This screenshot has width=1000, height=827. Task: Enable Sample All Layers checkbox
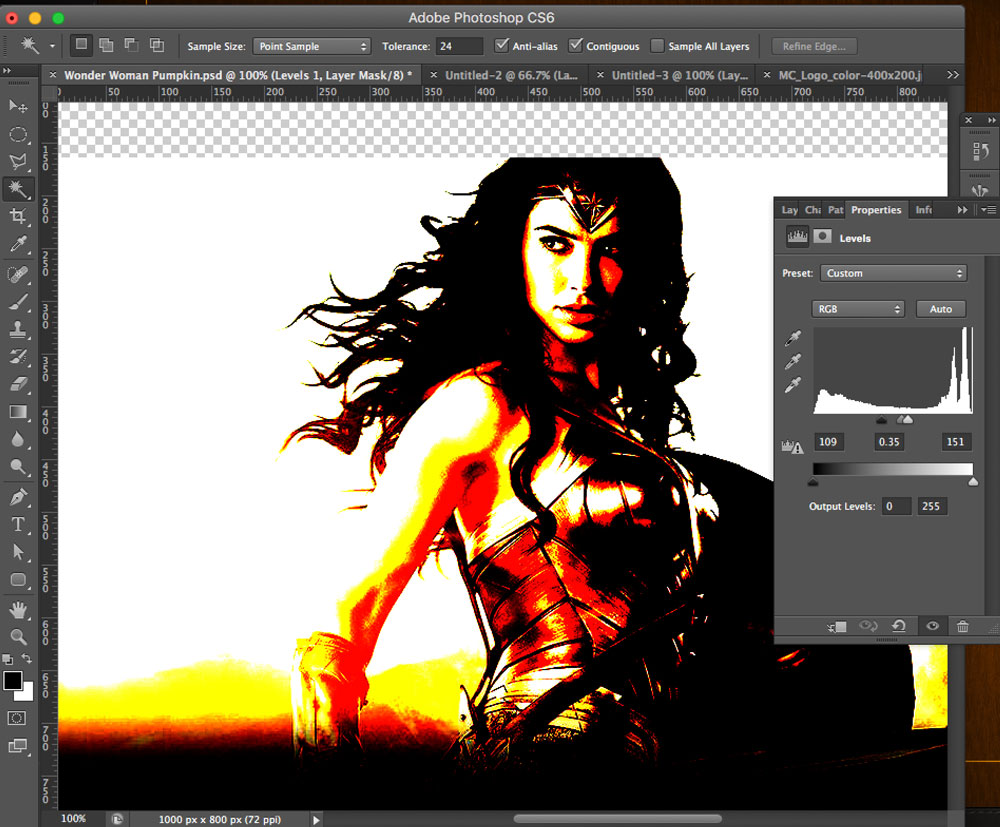[657, 46]
